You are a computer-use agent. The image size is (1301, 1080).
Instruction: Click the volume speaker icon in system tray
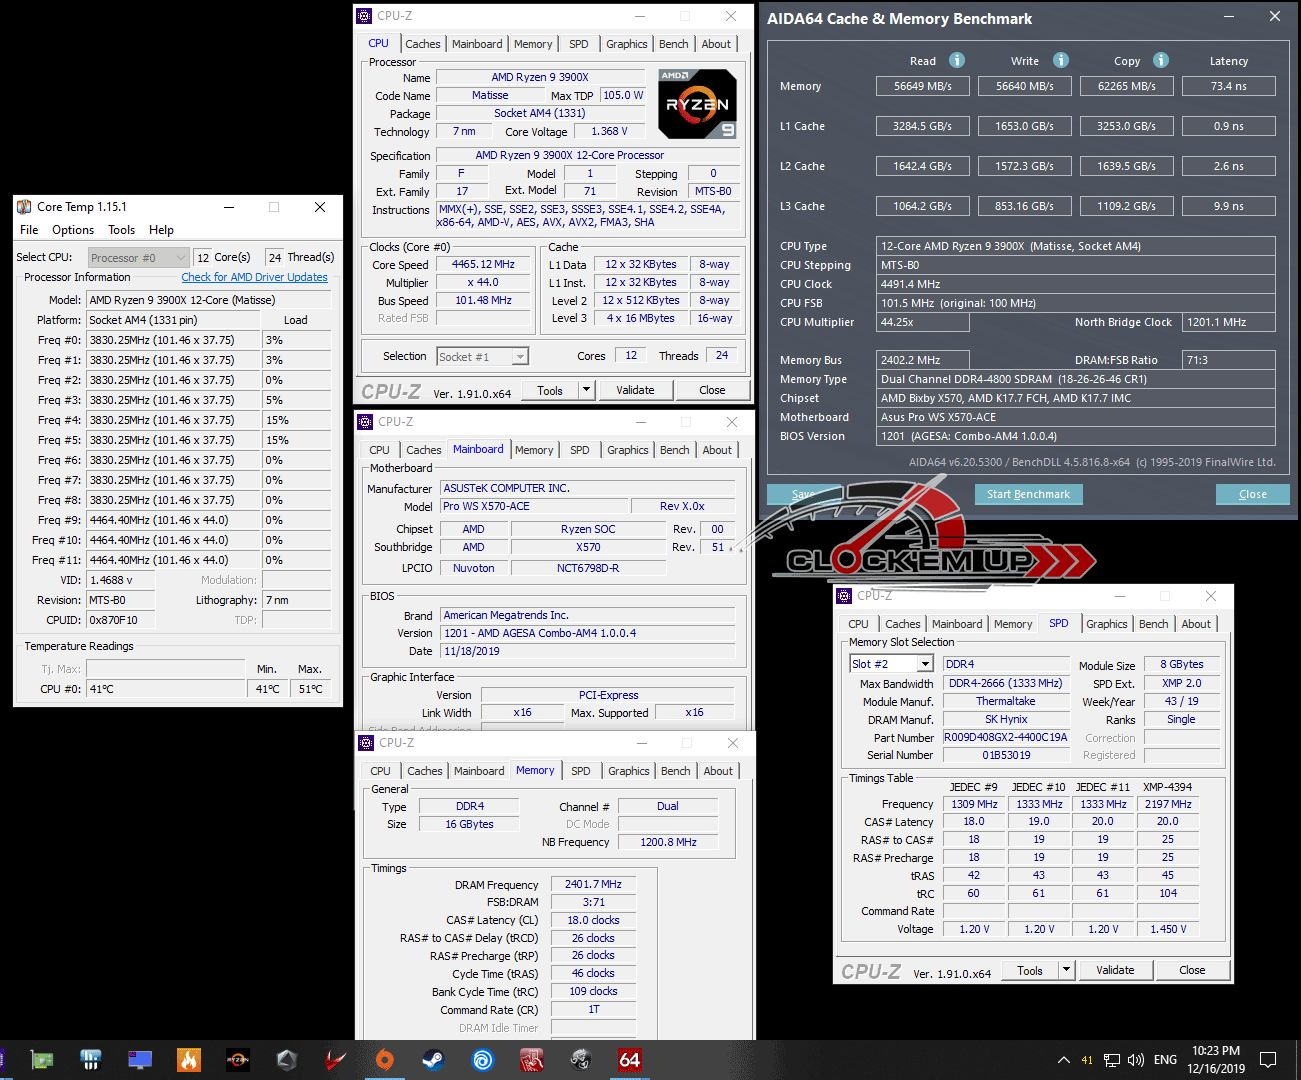[1136, 1060]
